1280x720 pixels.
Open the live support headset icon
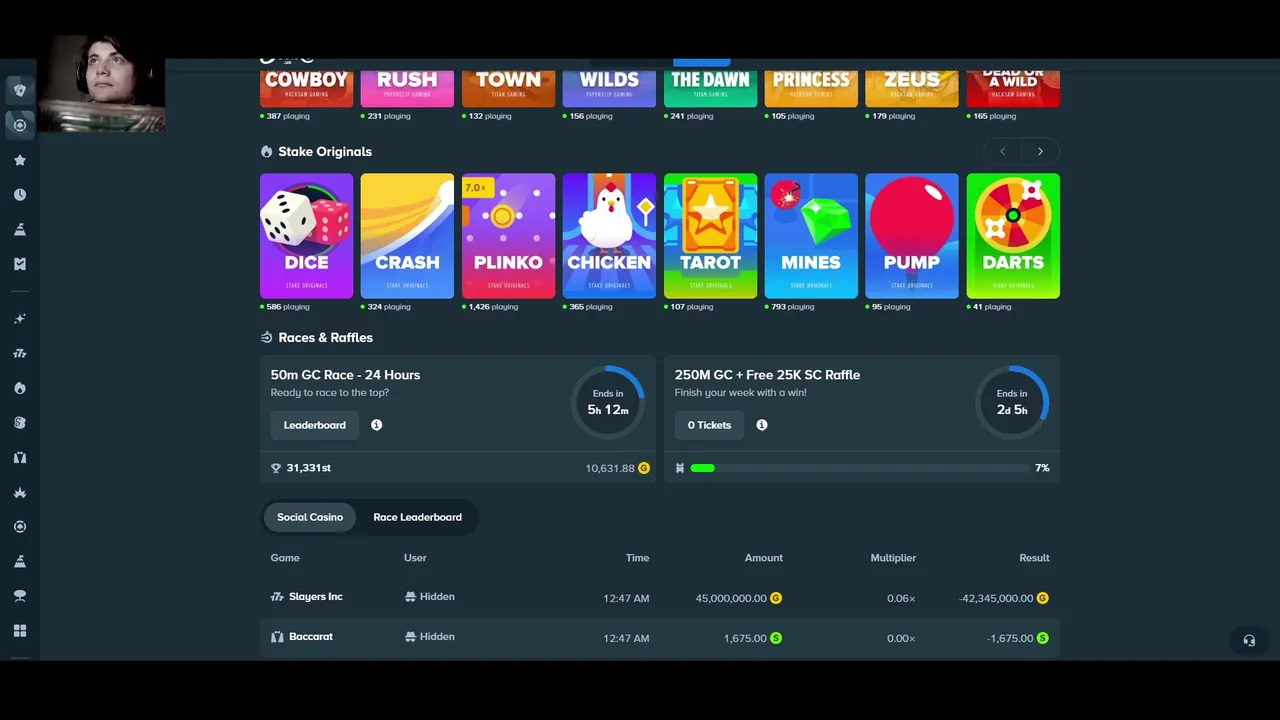[1249, 641]
